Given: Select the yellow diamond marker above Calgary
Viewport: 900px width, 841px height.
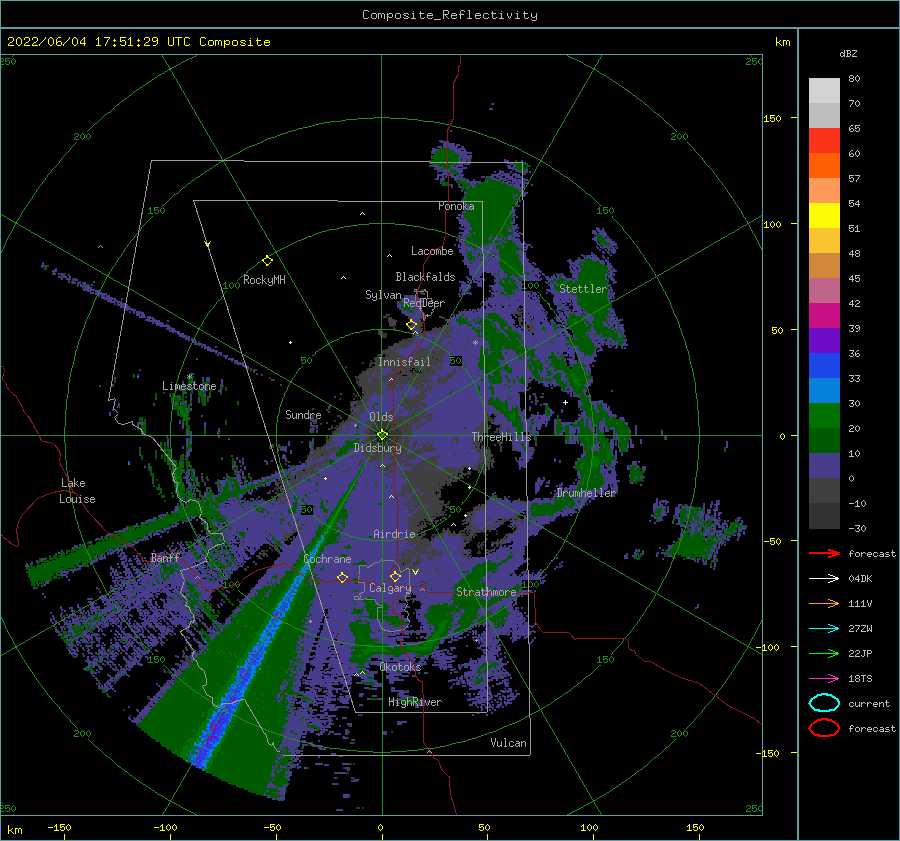Looking at the screenshot, I should (x=395, y=576).
